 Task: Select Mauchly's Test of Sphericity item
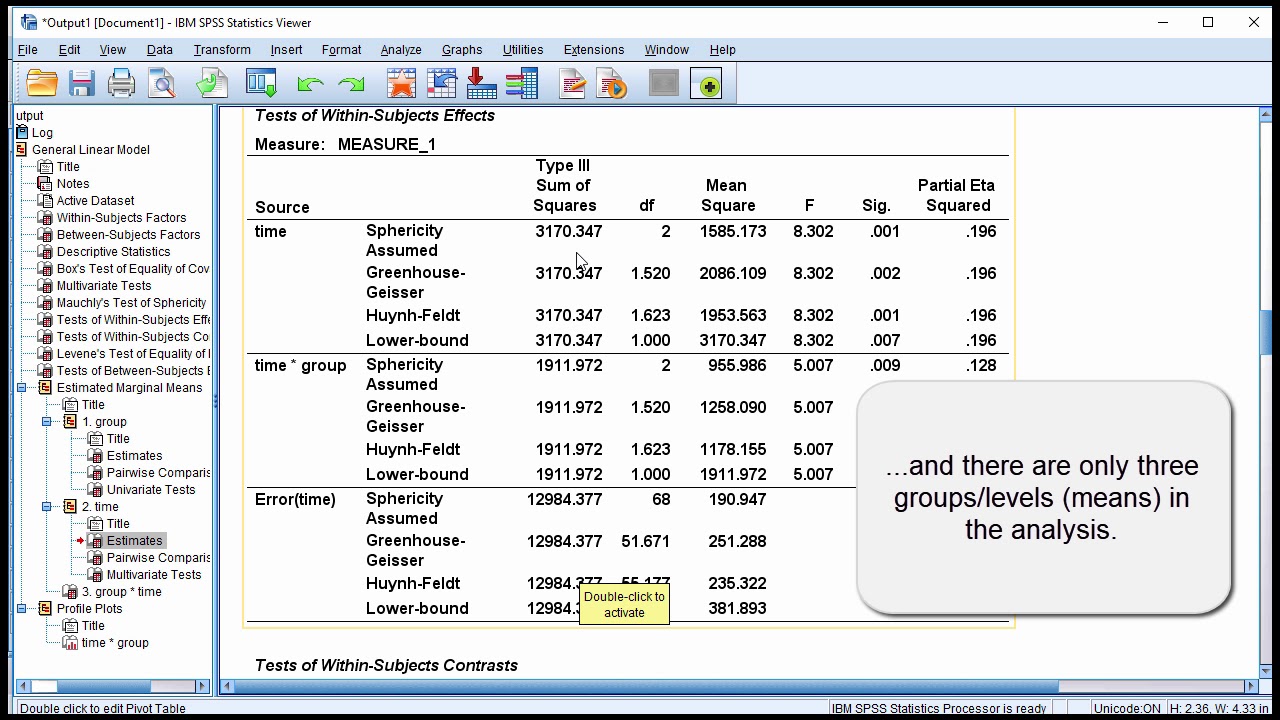(x=131, y=302)
